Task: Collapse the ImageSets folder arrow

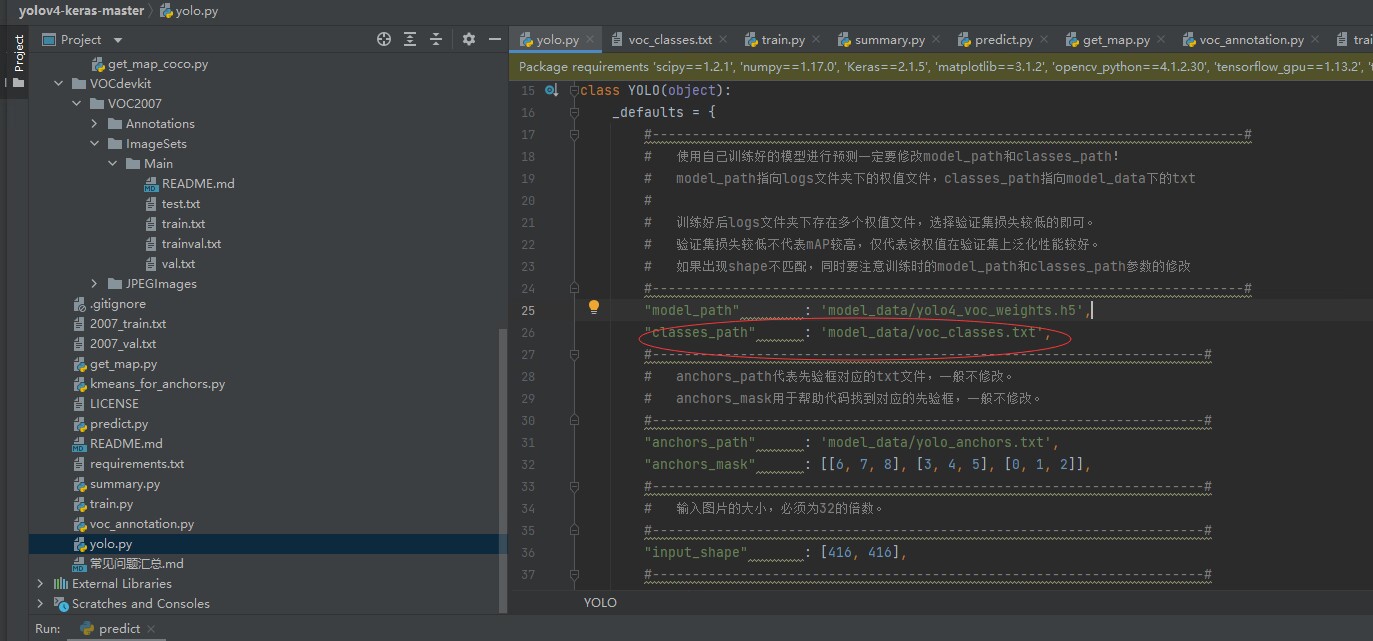Action: [94, 144]
